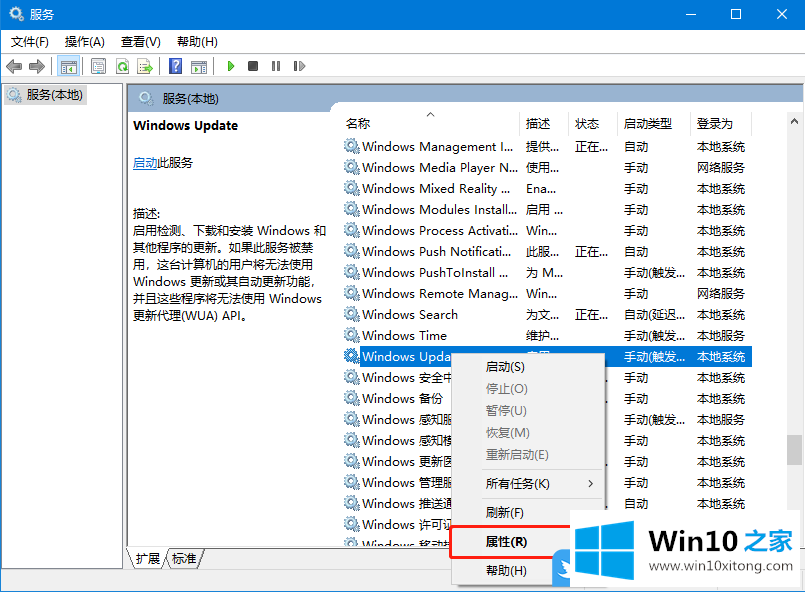Viewport: 805px width, 592px height.
Task: Click gear icon of Windows Remote Management row
Action: click(352, 294)
